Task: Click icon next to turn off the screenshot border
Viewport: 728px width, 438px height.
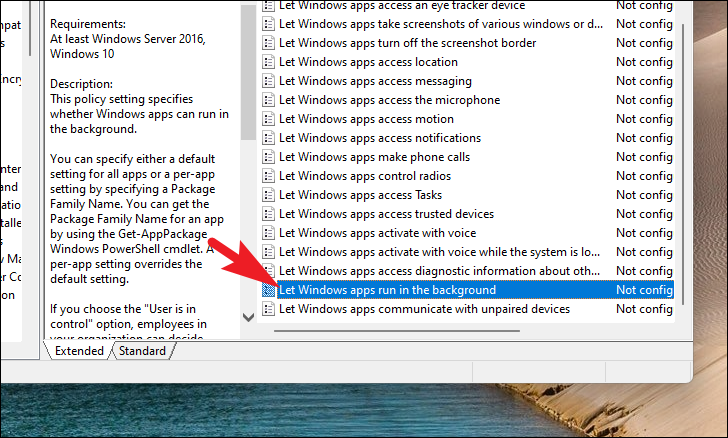Action: tap(268, 43)
